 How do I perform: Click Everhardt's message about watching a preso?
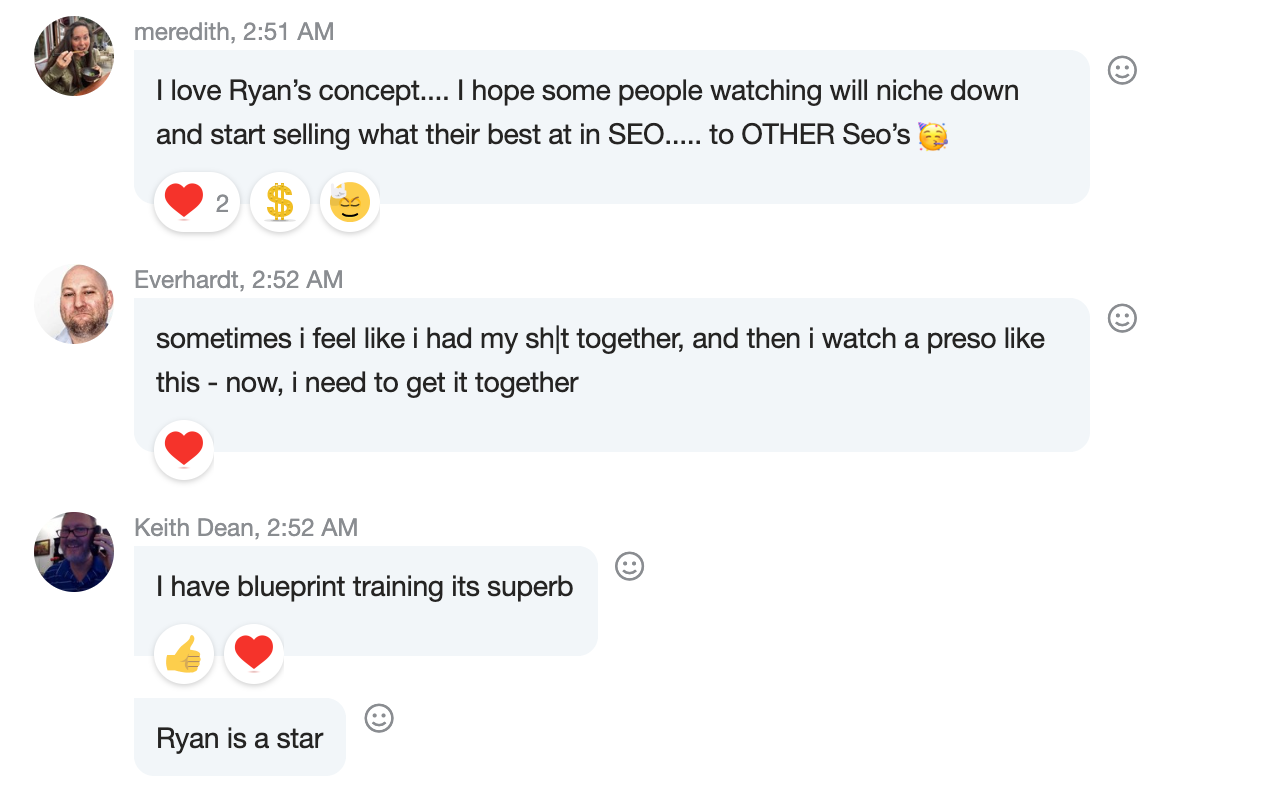point(600,360)
